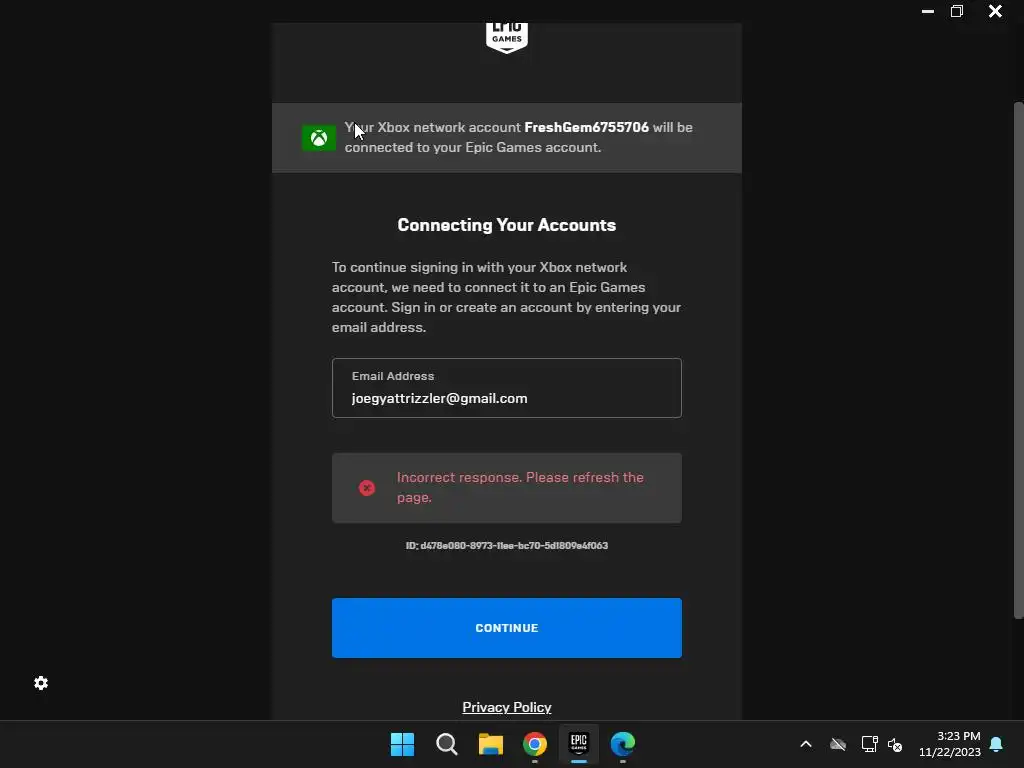Click the Epic Games logo at top
This screenshot has width=1024, height=768.
tap(507, 38)
